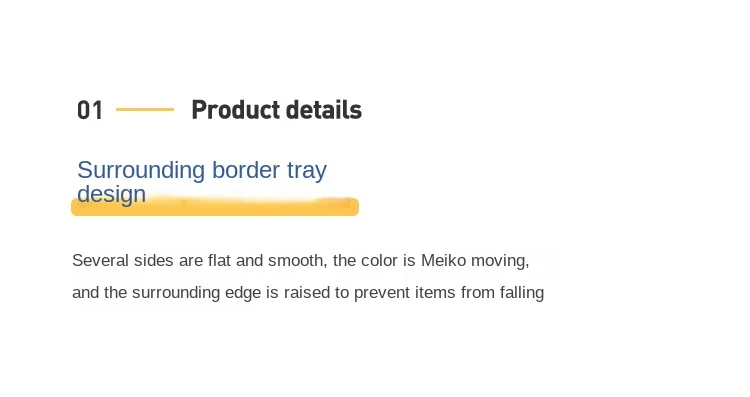Click the word "Several" in the description
Image resolution: width=750 pixels, height=397 pixels.
(100, 261)
